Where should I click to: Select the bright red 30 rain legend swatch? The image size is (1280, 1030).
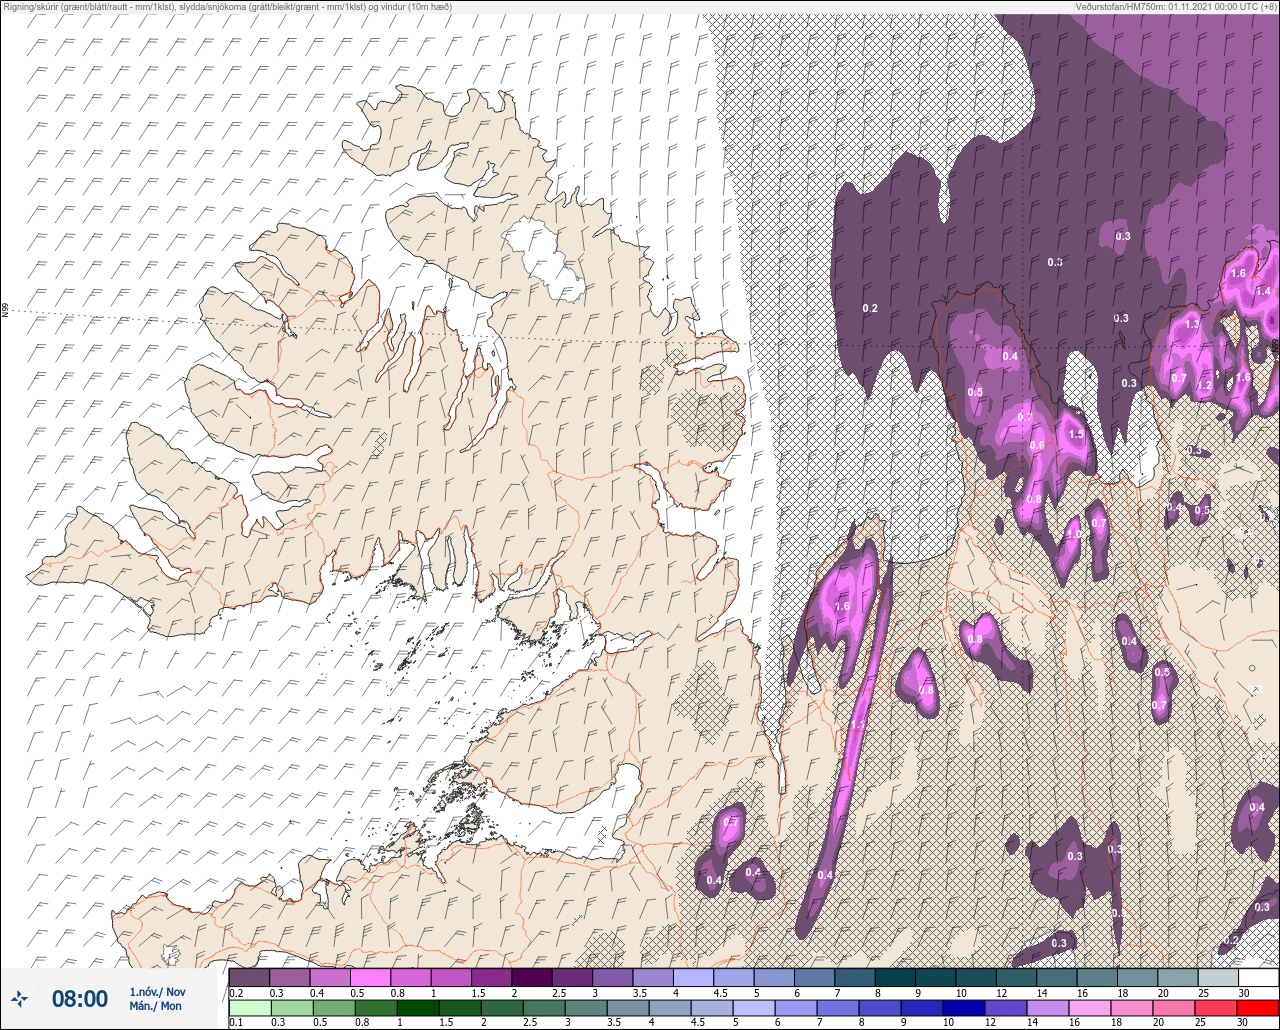coord(1259,1007)
